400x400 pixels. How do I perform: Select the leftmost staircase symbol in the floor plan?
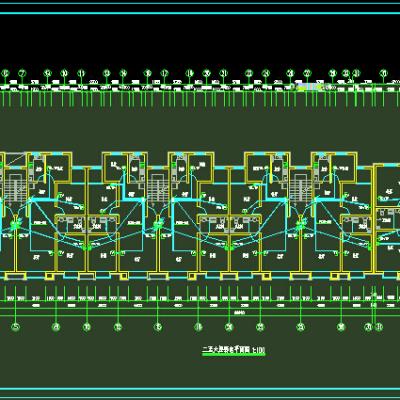click(14, 188)
